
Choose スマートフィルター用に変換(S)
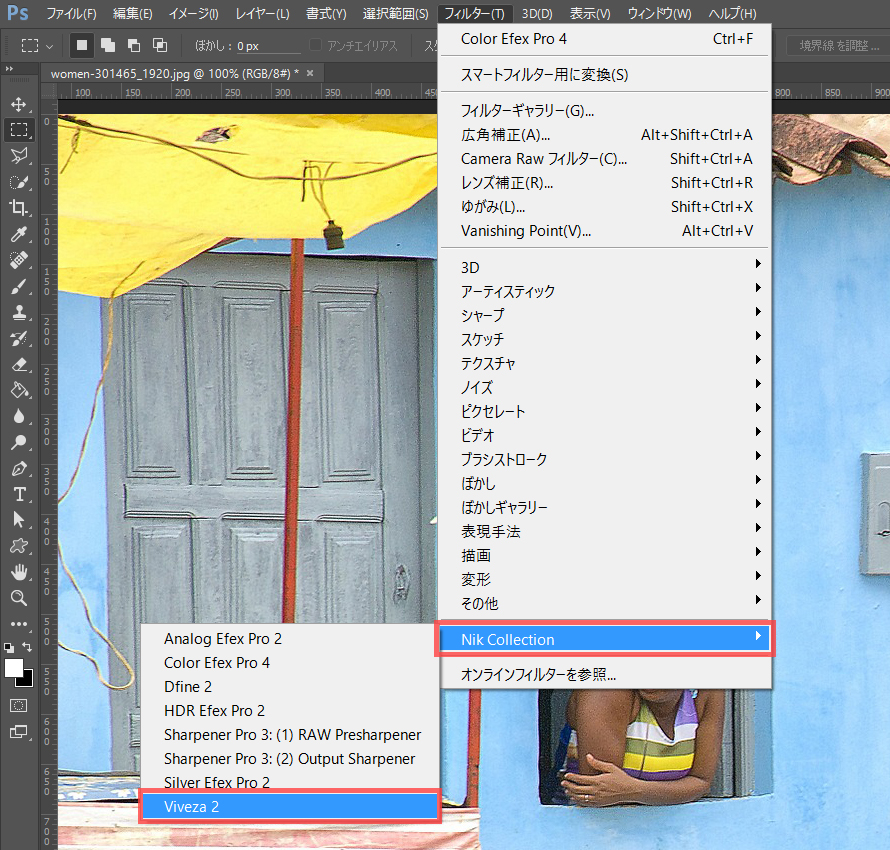click(604, 74)
